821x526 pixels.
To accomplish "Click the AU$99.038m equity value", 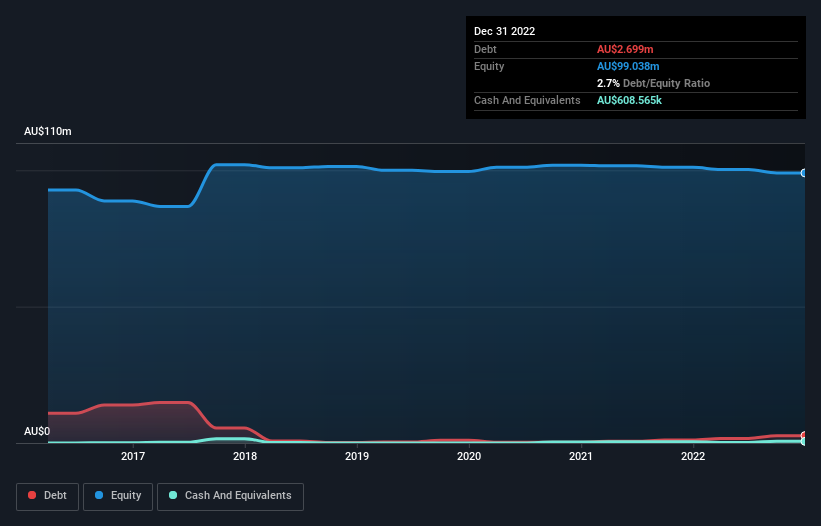I will (628, 66).
